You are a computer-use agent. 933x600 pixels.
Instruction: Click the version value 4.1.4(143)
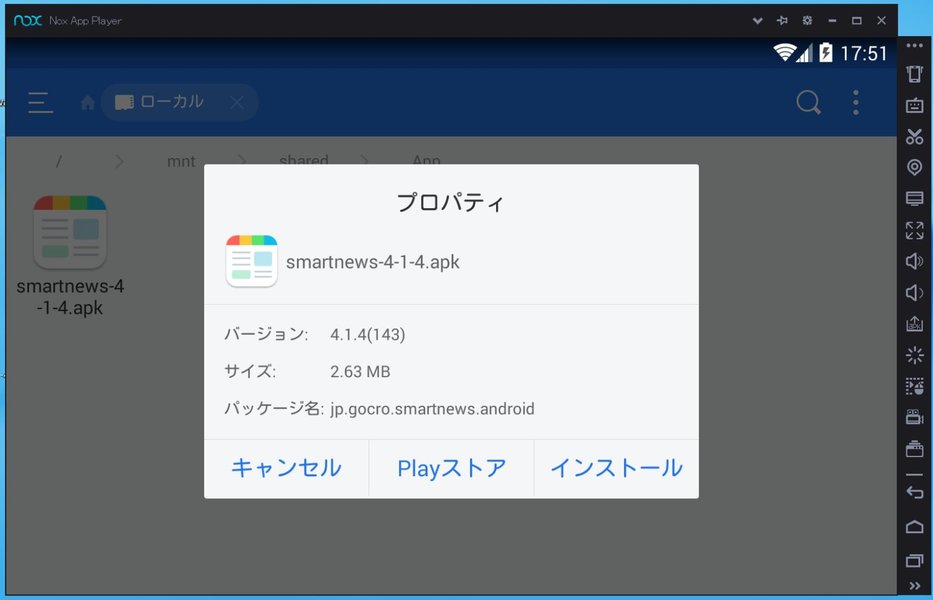point(368,335)
